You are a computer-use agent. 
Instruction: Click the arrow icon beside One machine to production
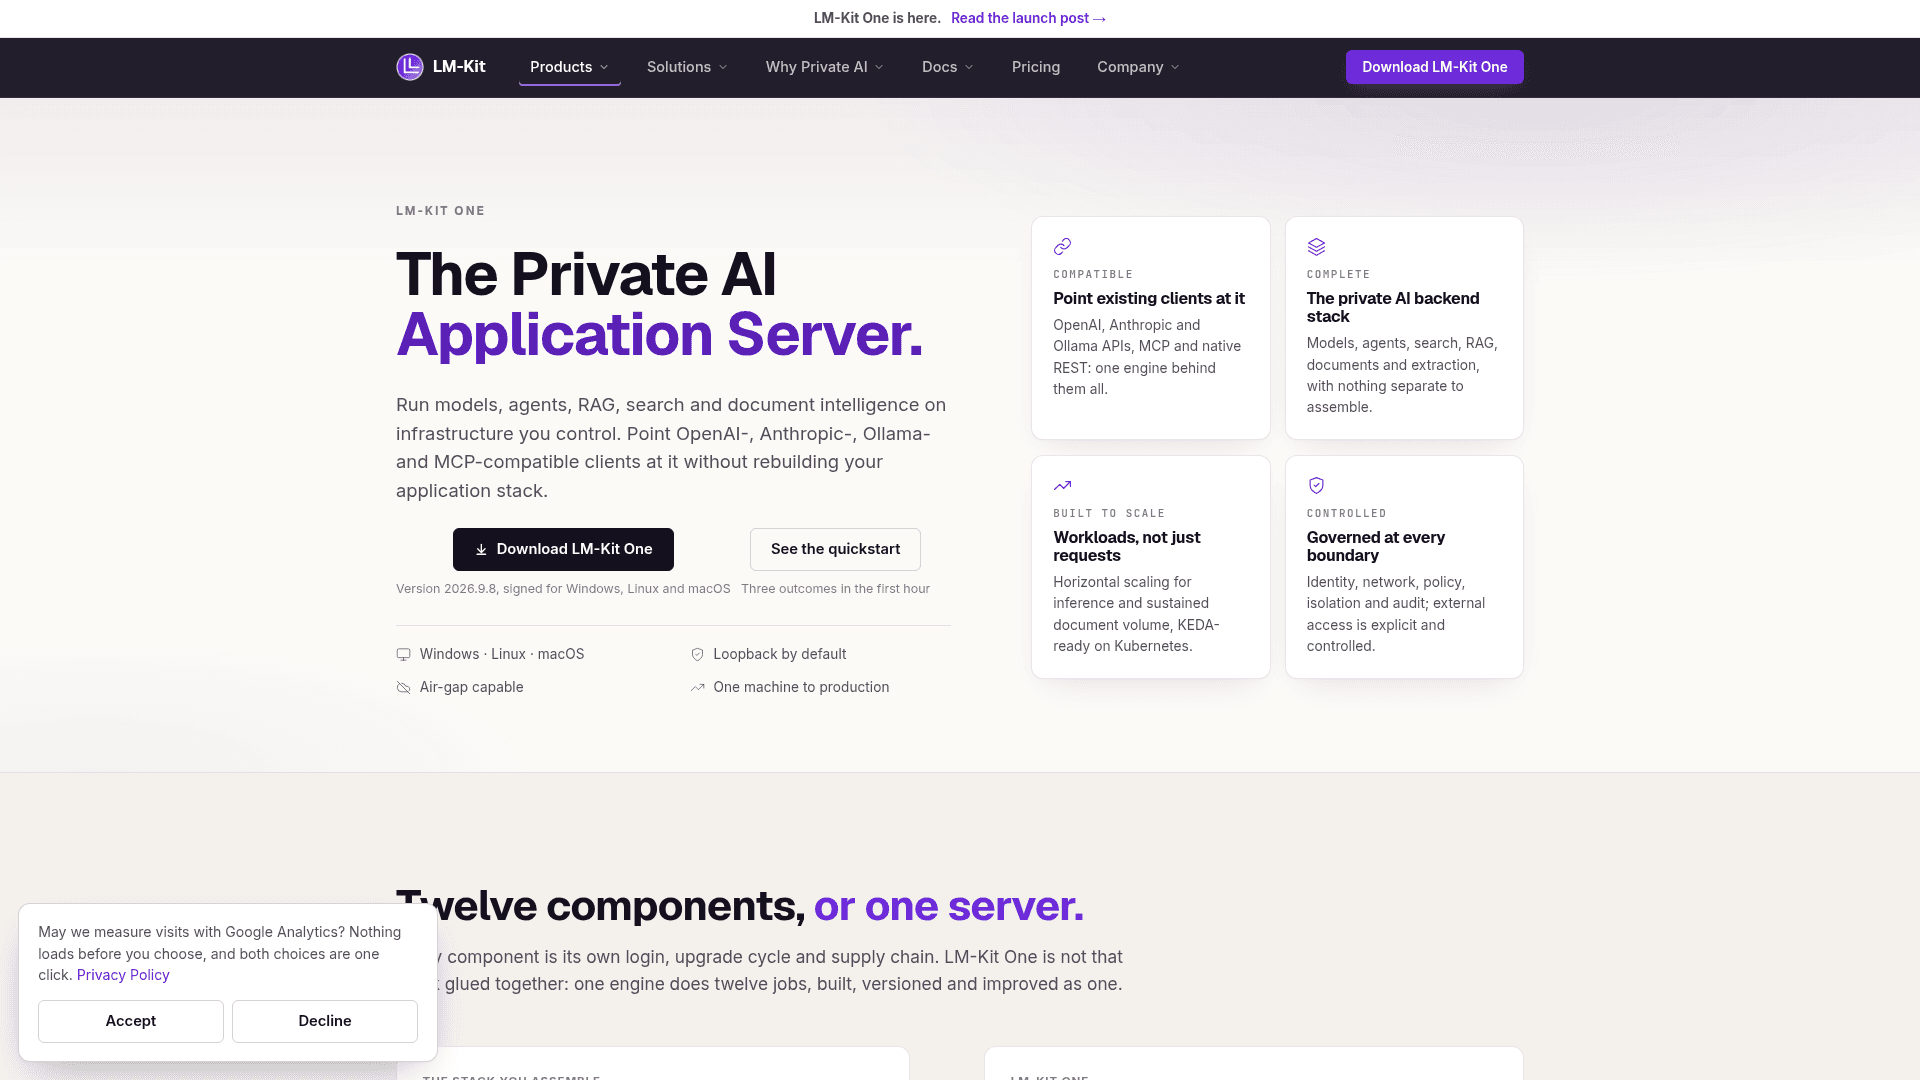(697, 688)
